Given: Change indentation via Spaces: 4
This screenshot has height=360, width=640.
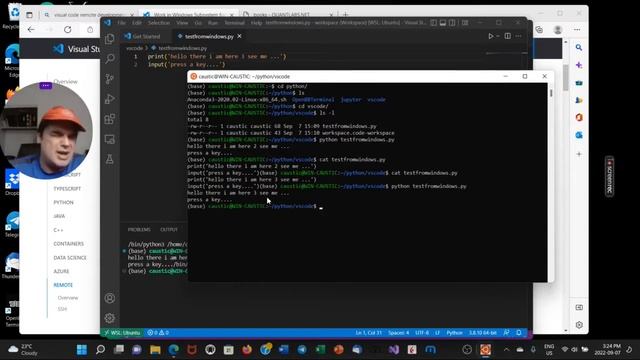Looking at the screenshot, I should pos(398,333).
